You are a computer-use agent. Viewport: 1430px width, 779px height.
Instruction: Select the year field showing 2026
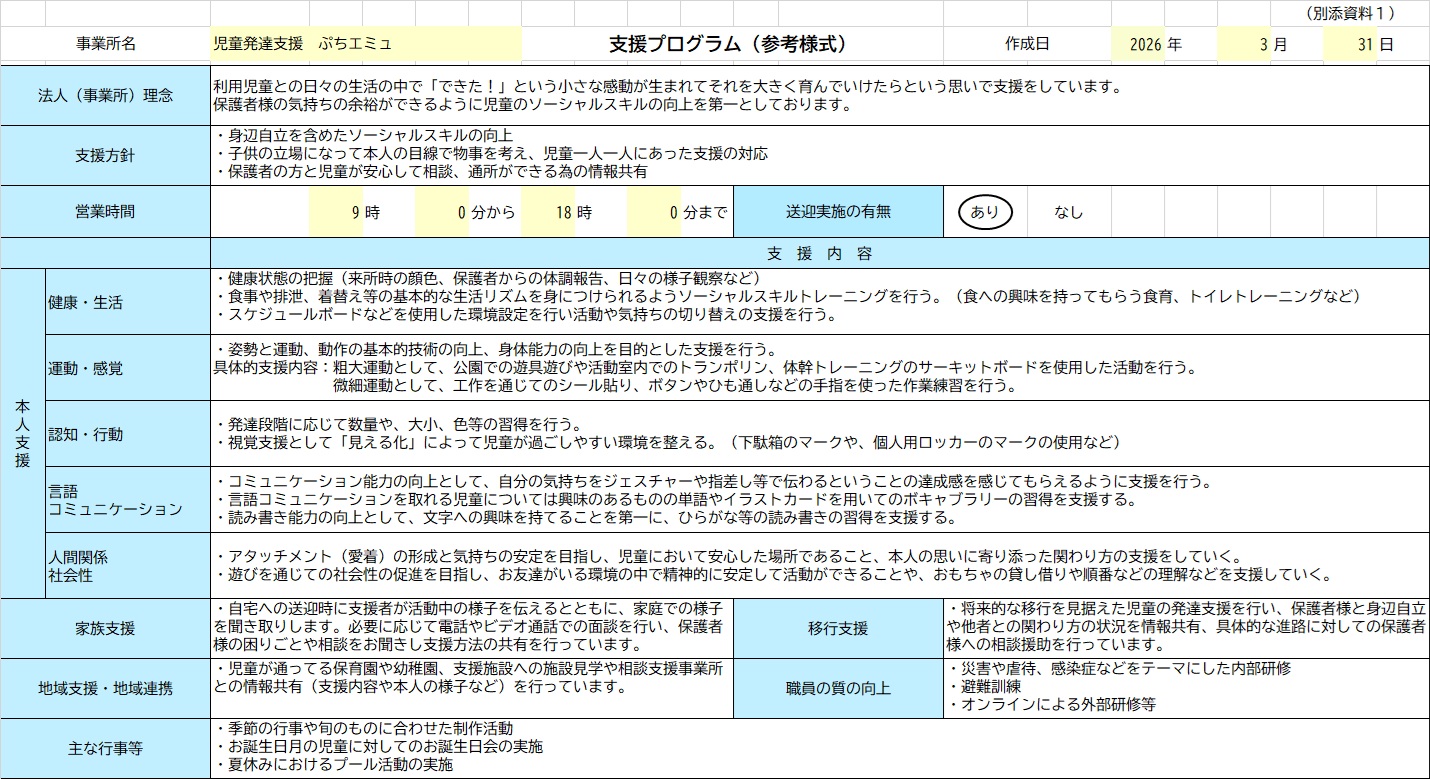[x=1138, y=45]
